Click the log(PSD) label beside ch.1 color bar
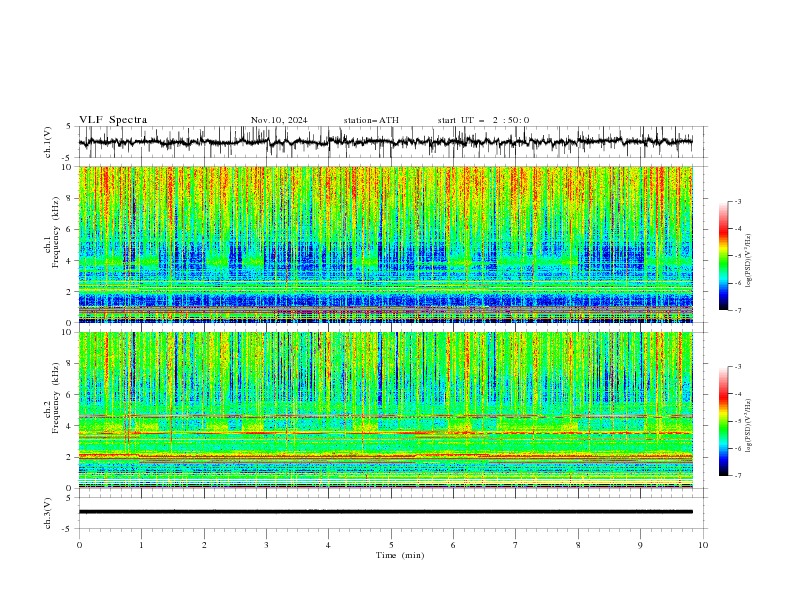Viewport: 792px width, 612px height. [748, 261]
